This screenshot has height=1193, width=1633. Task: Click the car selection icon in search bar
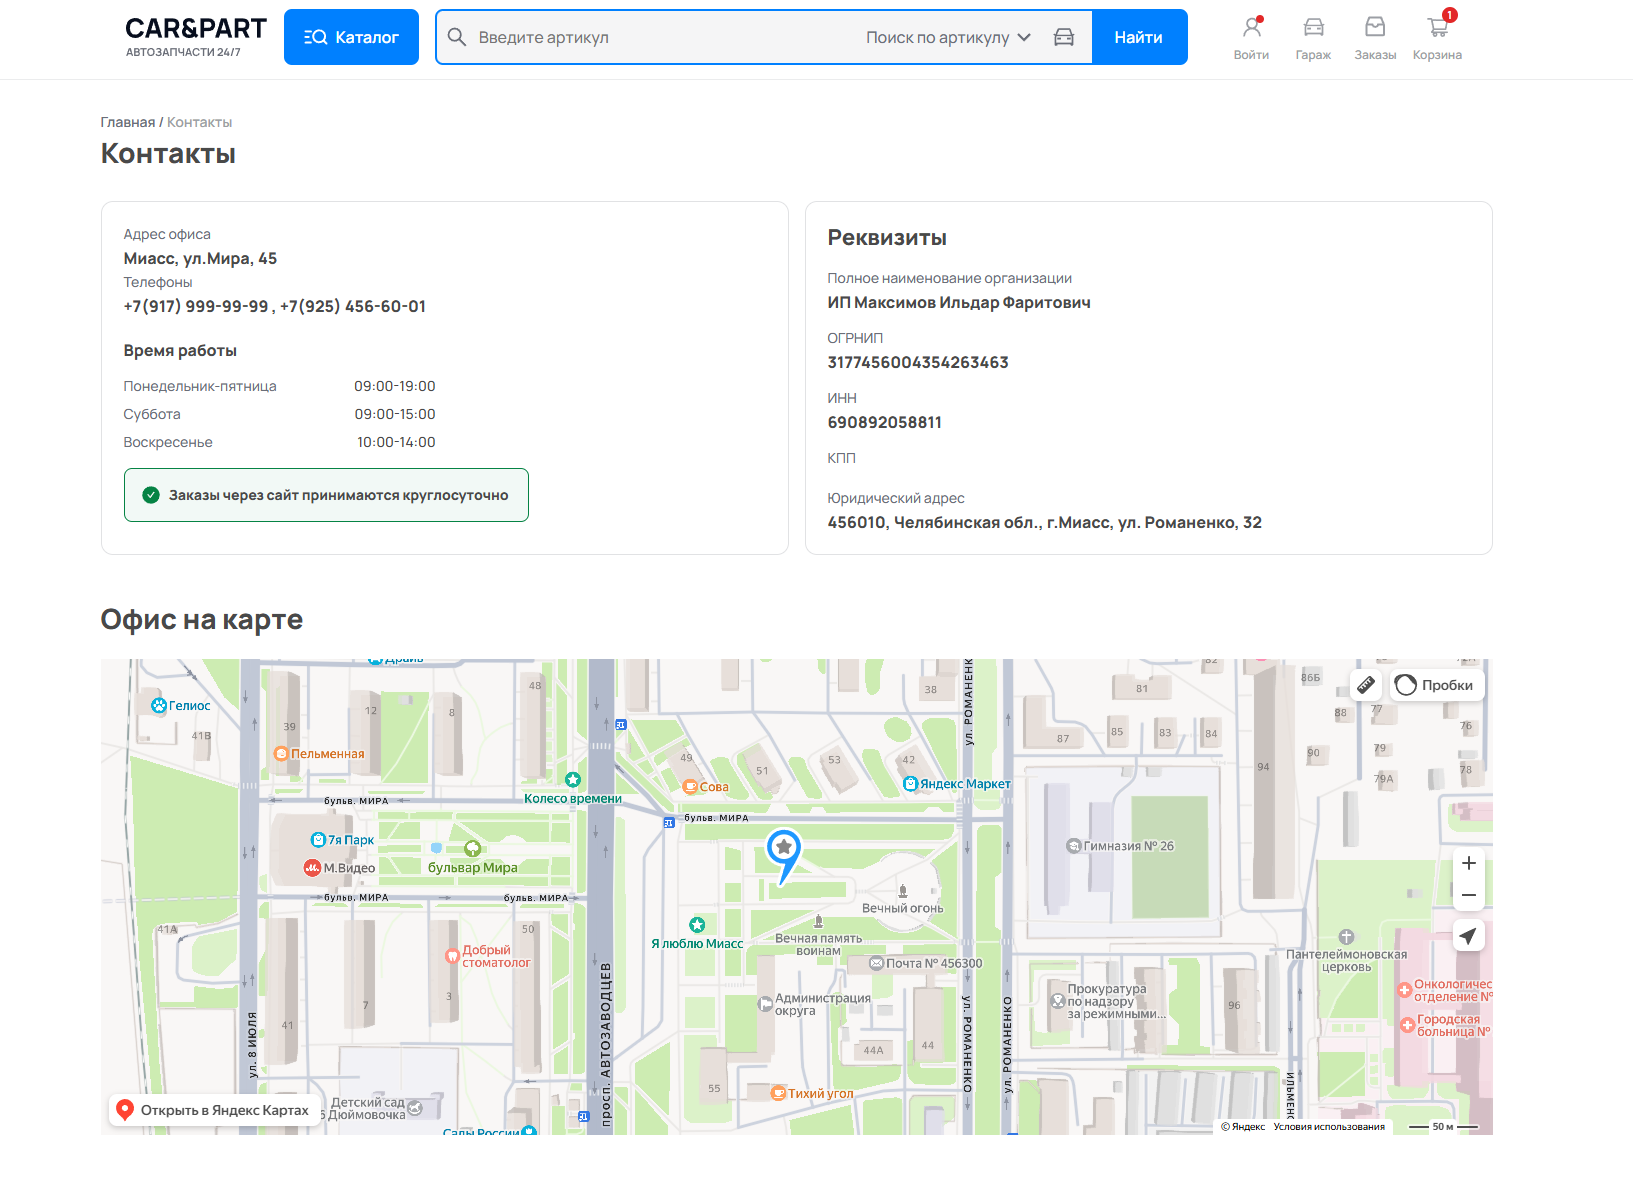tap(1064, 37)
